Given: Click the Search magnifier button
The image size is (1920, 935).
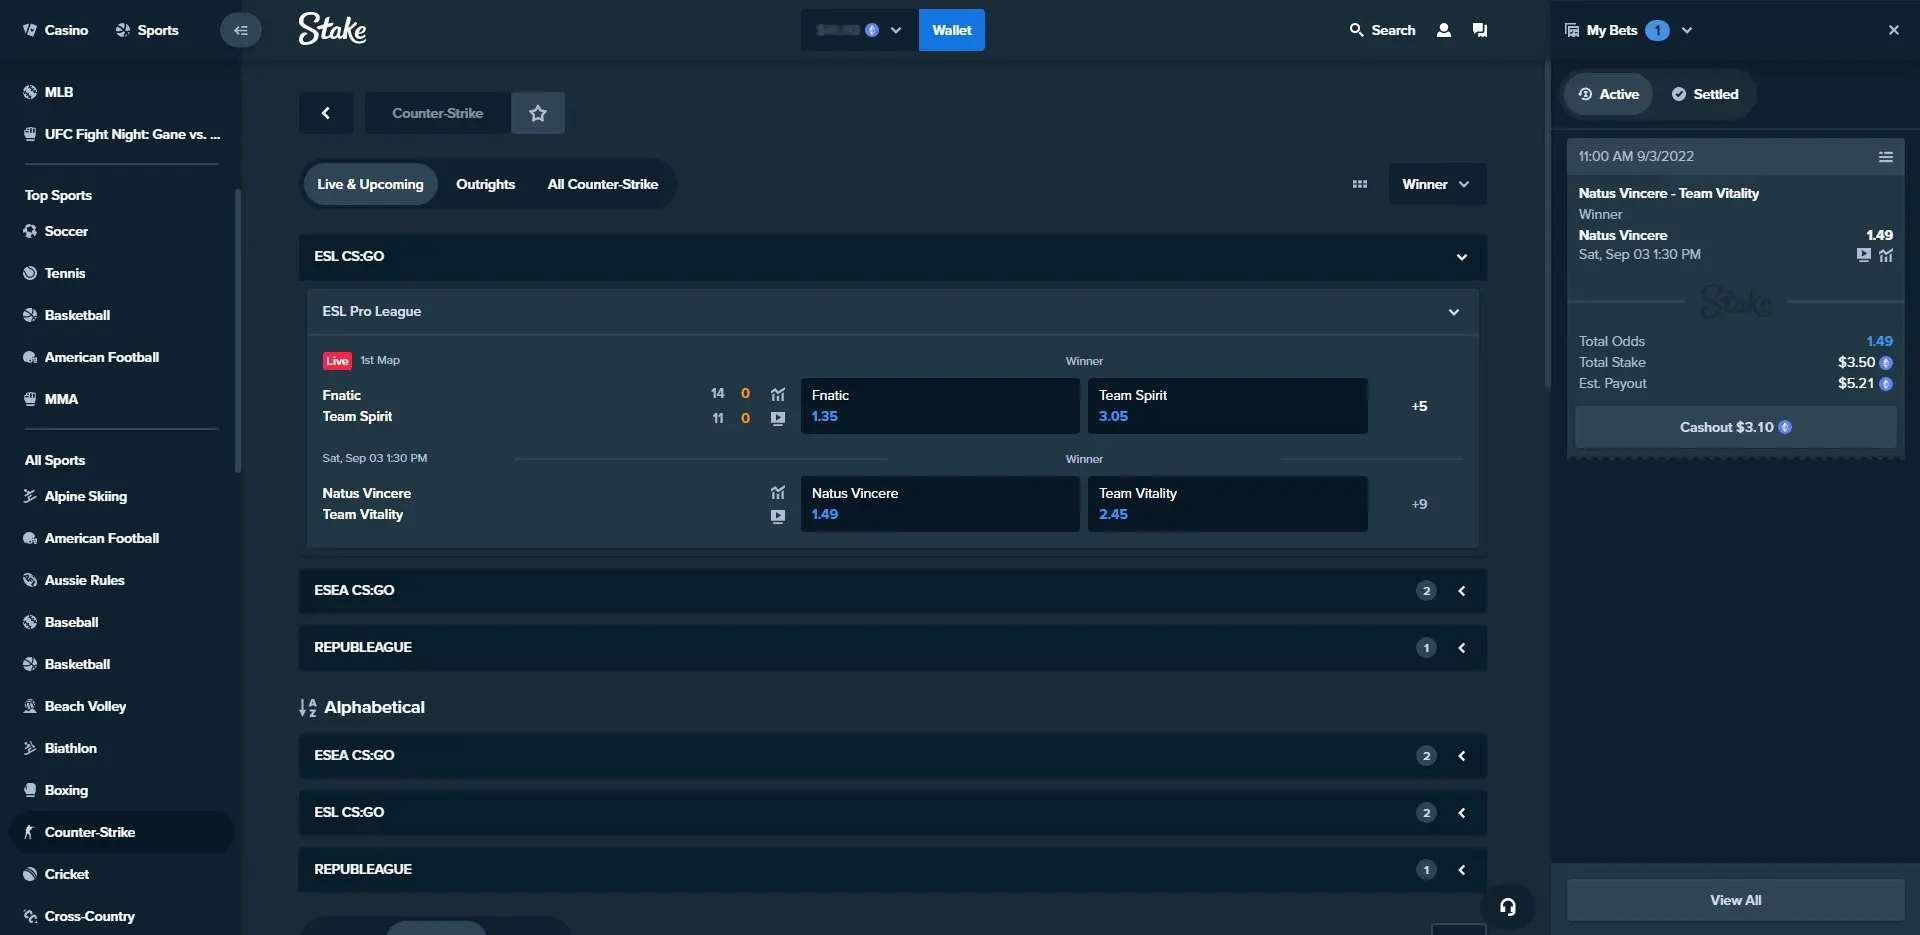Looking at the screenshot, I should [1382, 30].
